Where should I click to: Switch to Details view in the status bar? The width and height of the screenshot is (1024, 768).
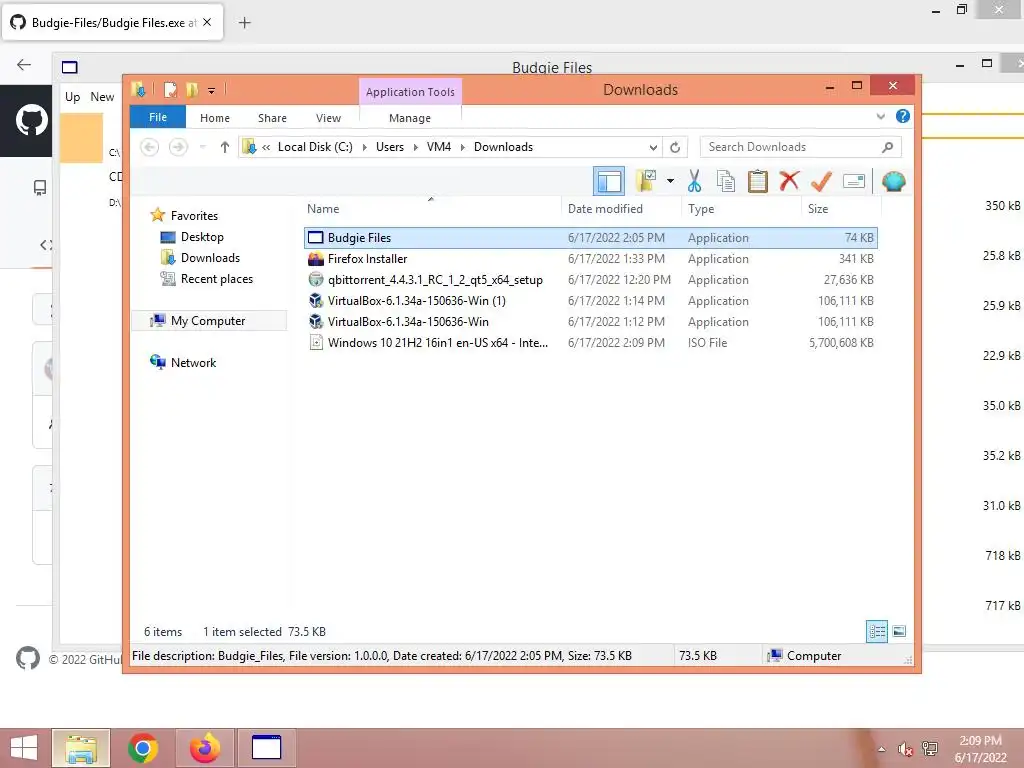point(877,631)
